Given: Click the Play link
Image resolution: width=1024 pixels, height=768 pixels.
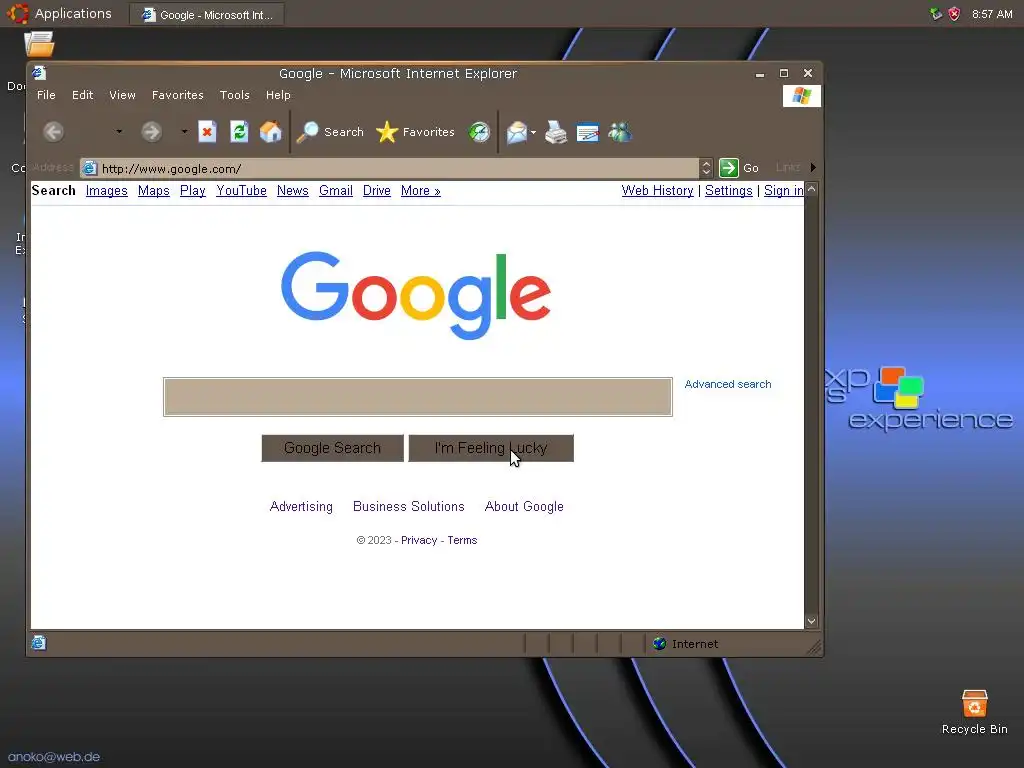Looking at the screenshot, I should (193, 191).
